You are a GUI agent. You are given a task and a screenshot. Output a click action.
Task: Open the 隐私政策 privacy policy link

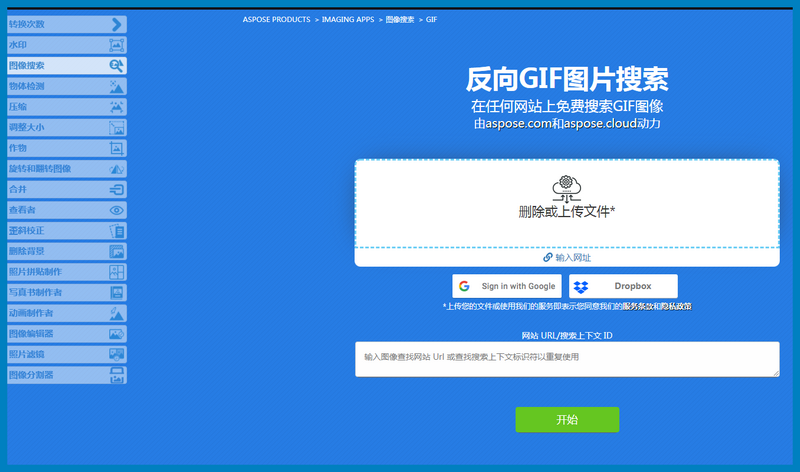[x=677, y=306]
